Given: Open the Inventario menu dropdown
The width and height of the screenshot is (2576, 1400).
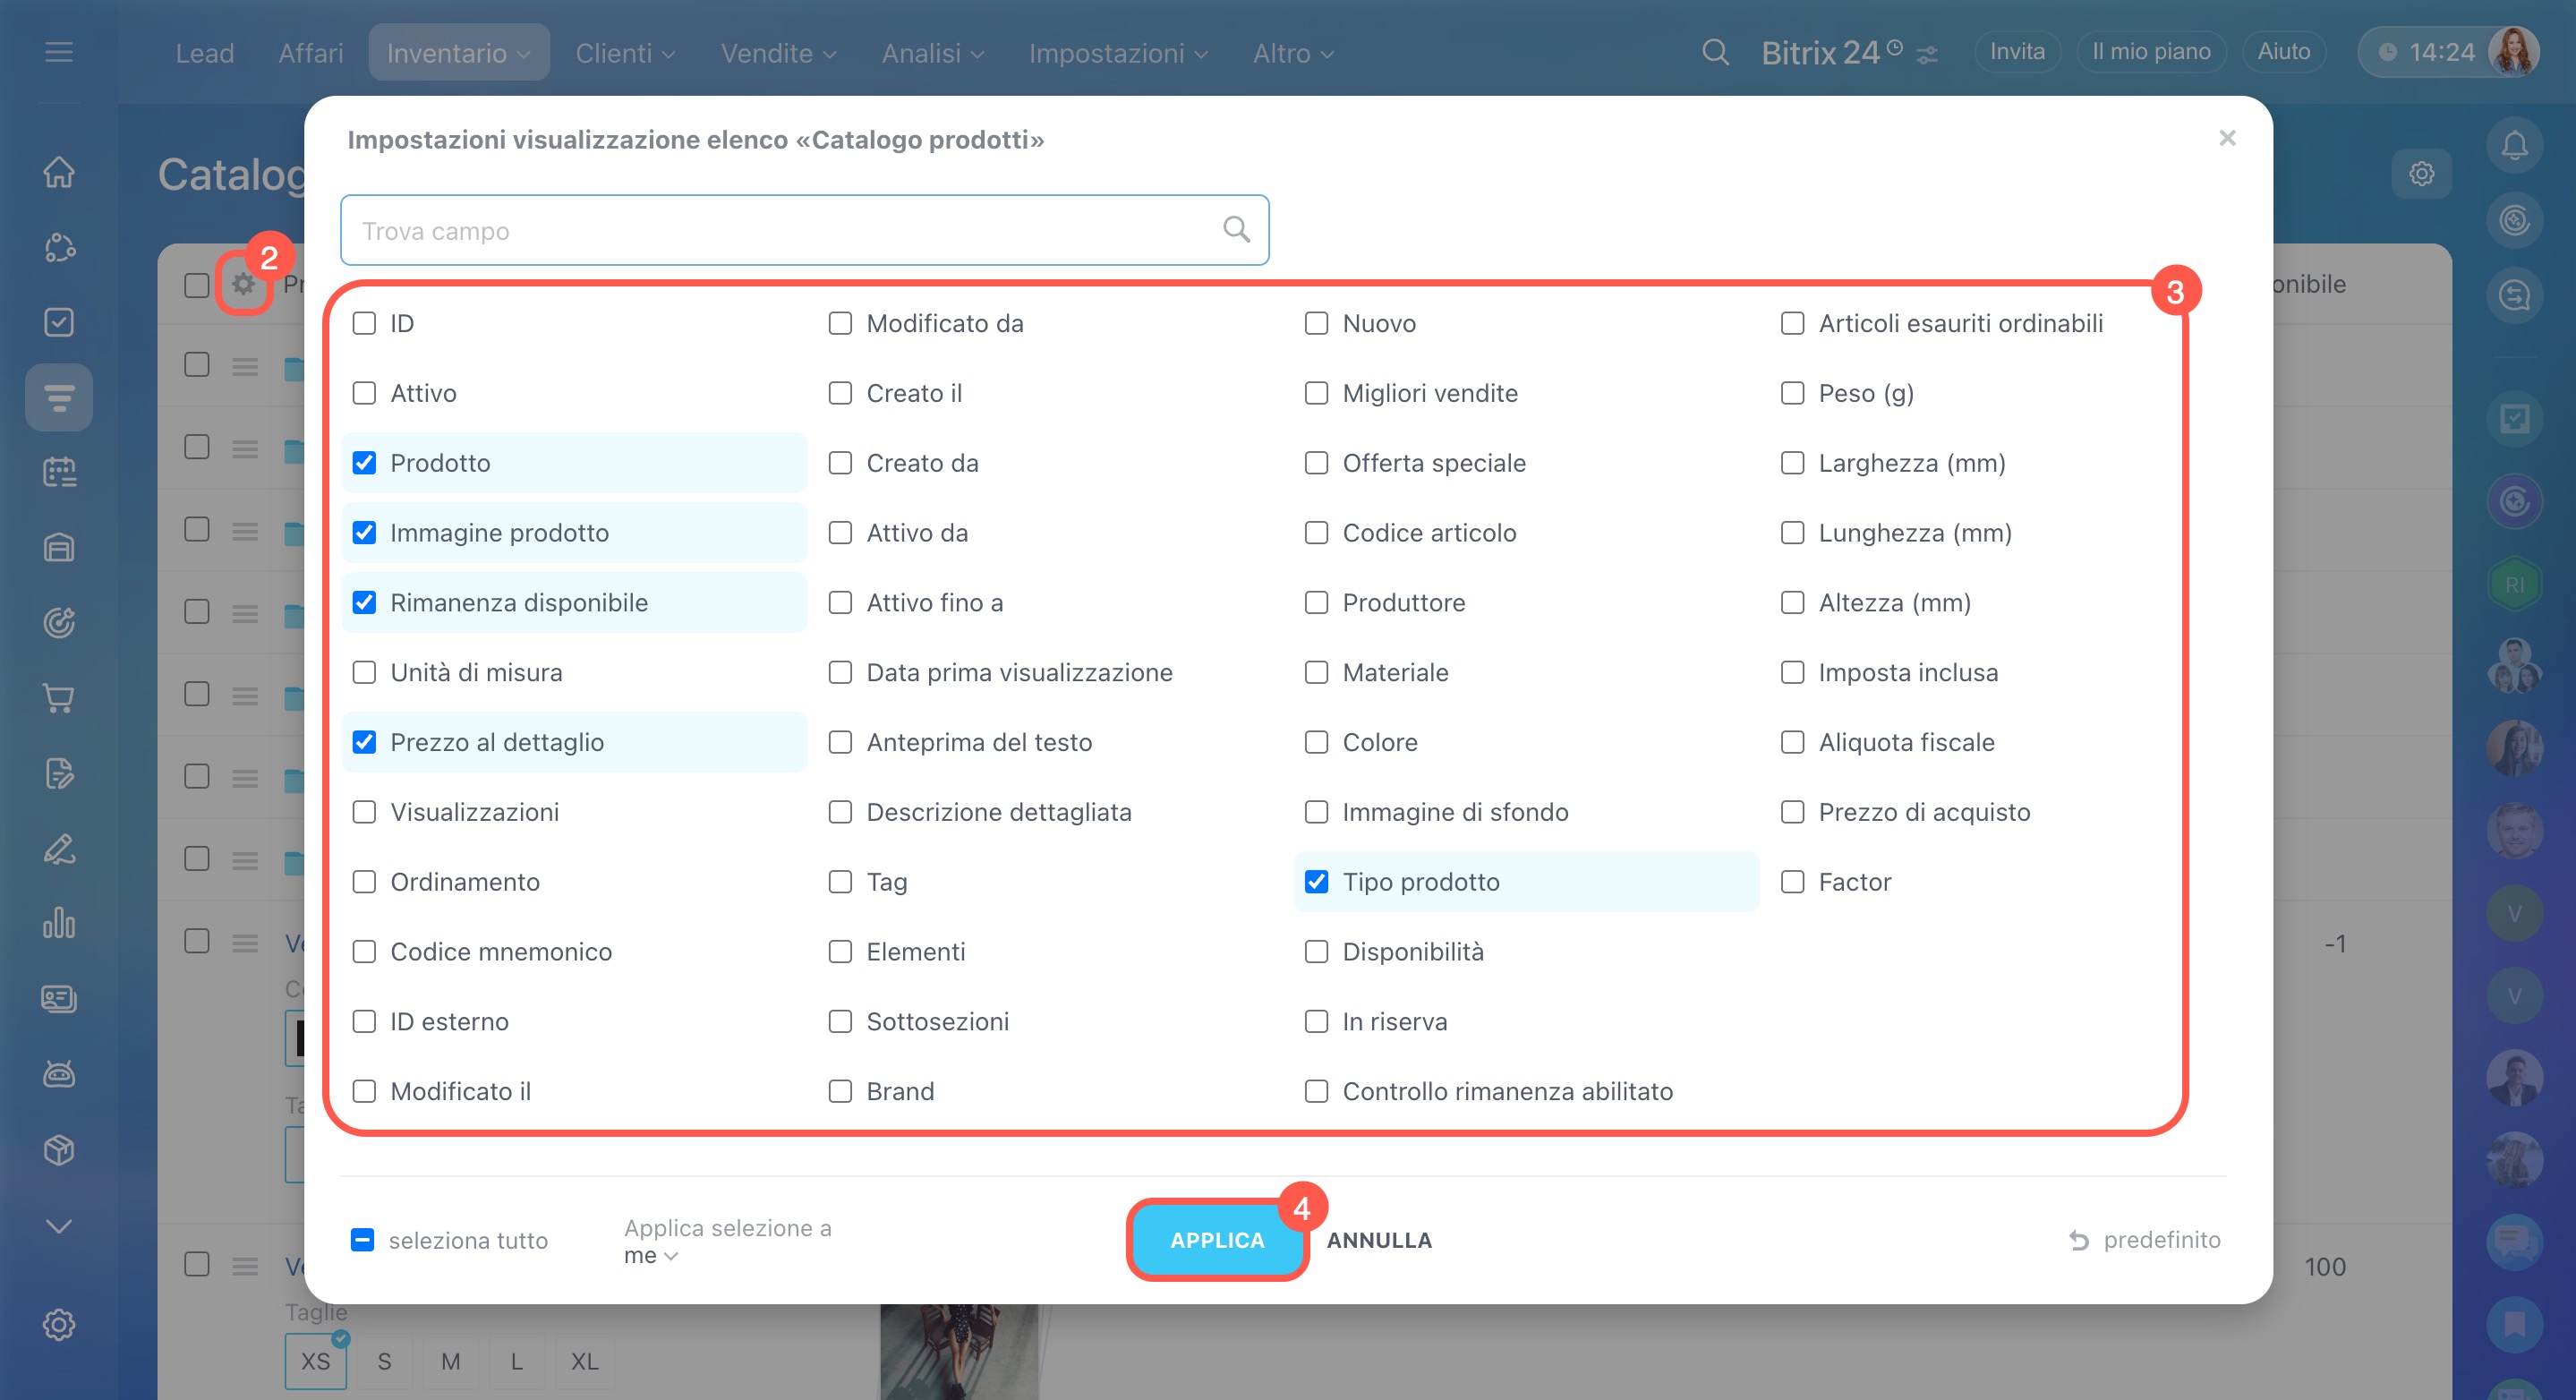Looking at the screenshot, I should pyautogui.click(x=458, y=53).
